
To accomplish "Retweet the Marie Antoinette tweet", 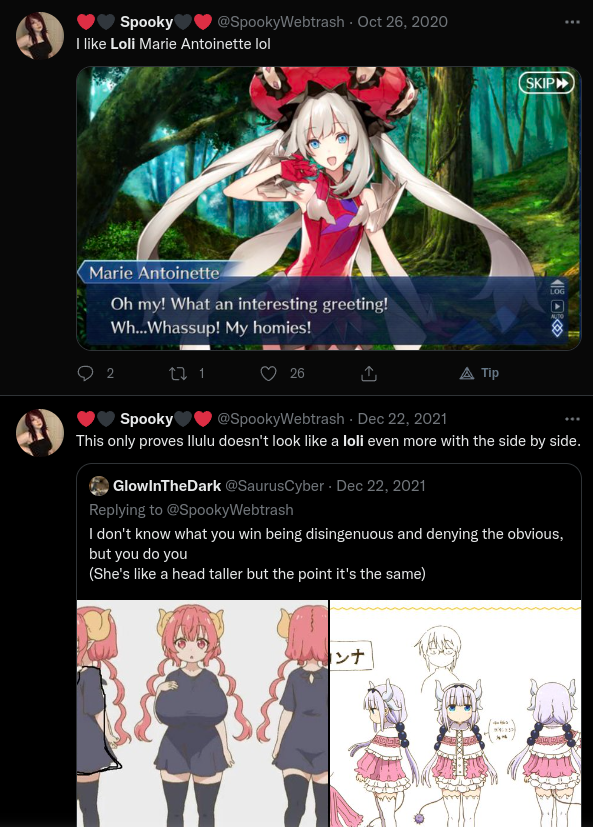I will (178, 373).
